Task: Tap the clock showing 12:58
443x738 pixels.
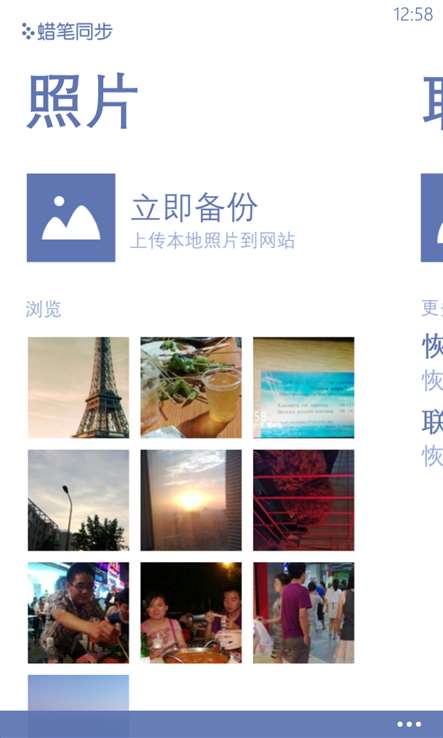Action: click(413, 15)
